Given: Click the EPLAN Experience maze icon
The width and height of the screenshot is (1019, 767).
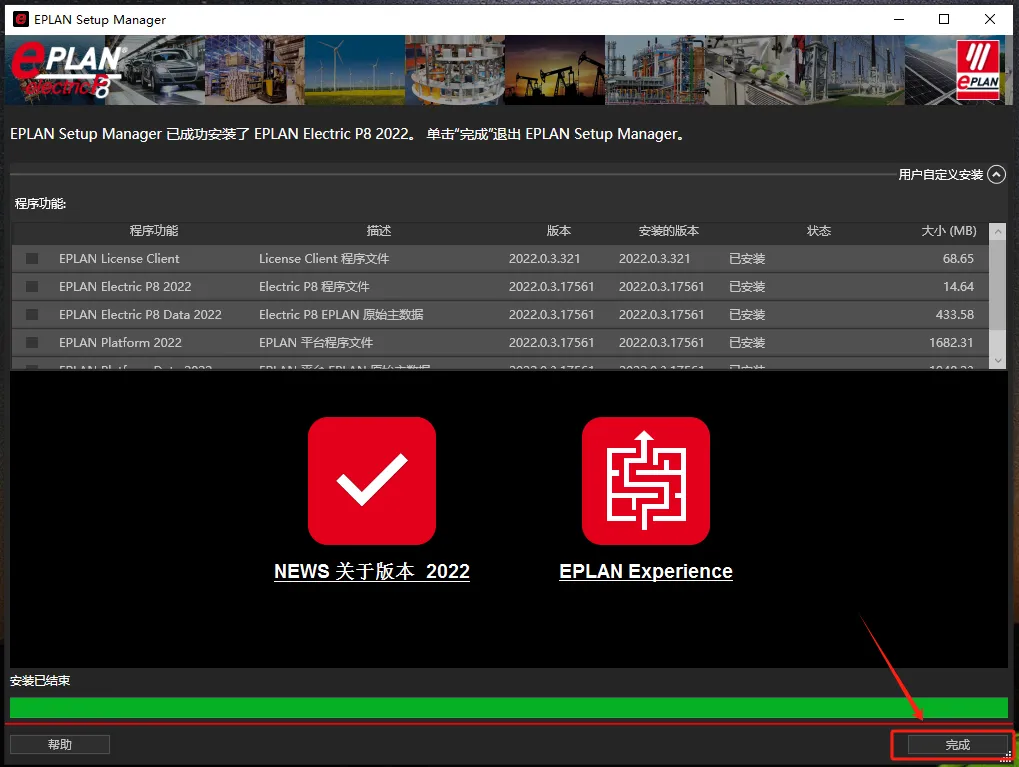Looking at the screenshot, I should [x=645, y=480].
